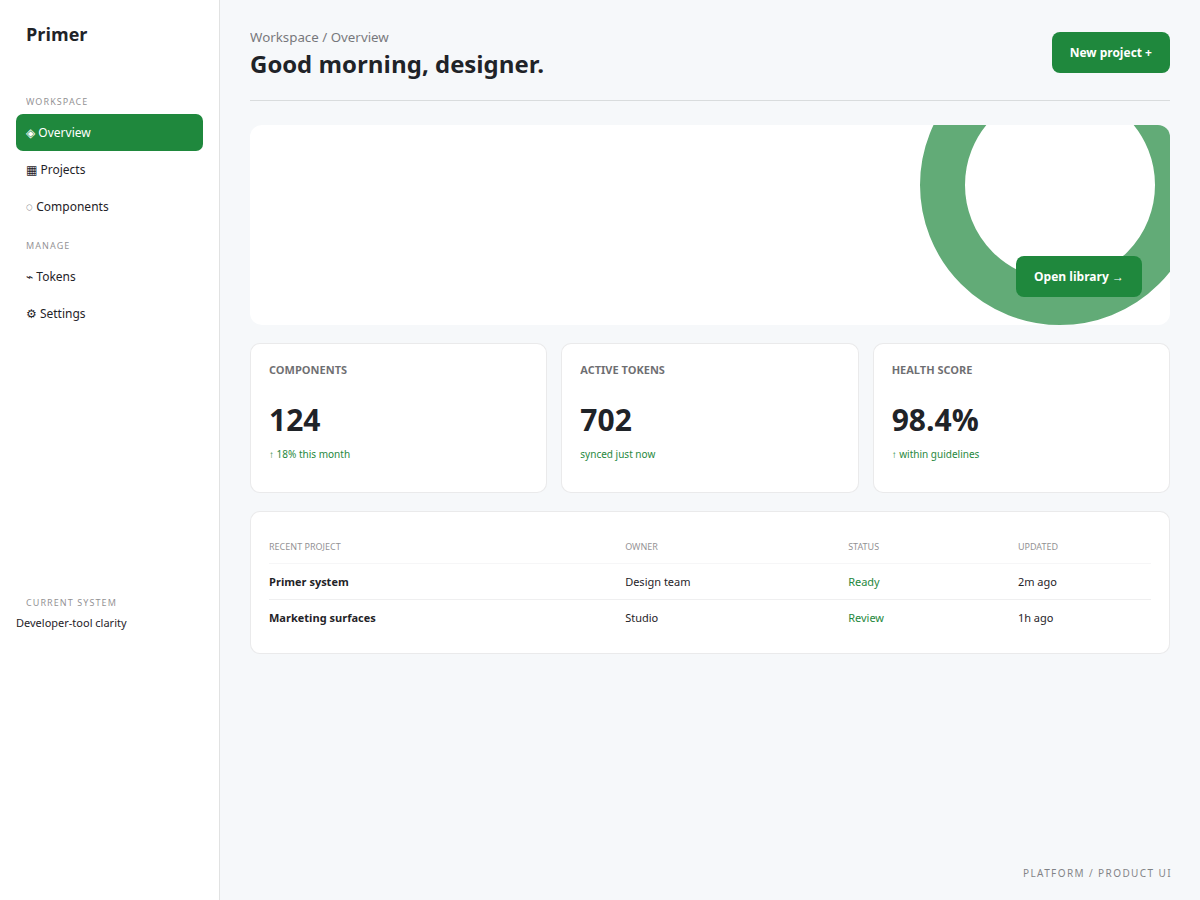Click the Recent Project column header
Viewport: 1200px width, 900px height.
(305, 547)
